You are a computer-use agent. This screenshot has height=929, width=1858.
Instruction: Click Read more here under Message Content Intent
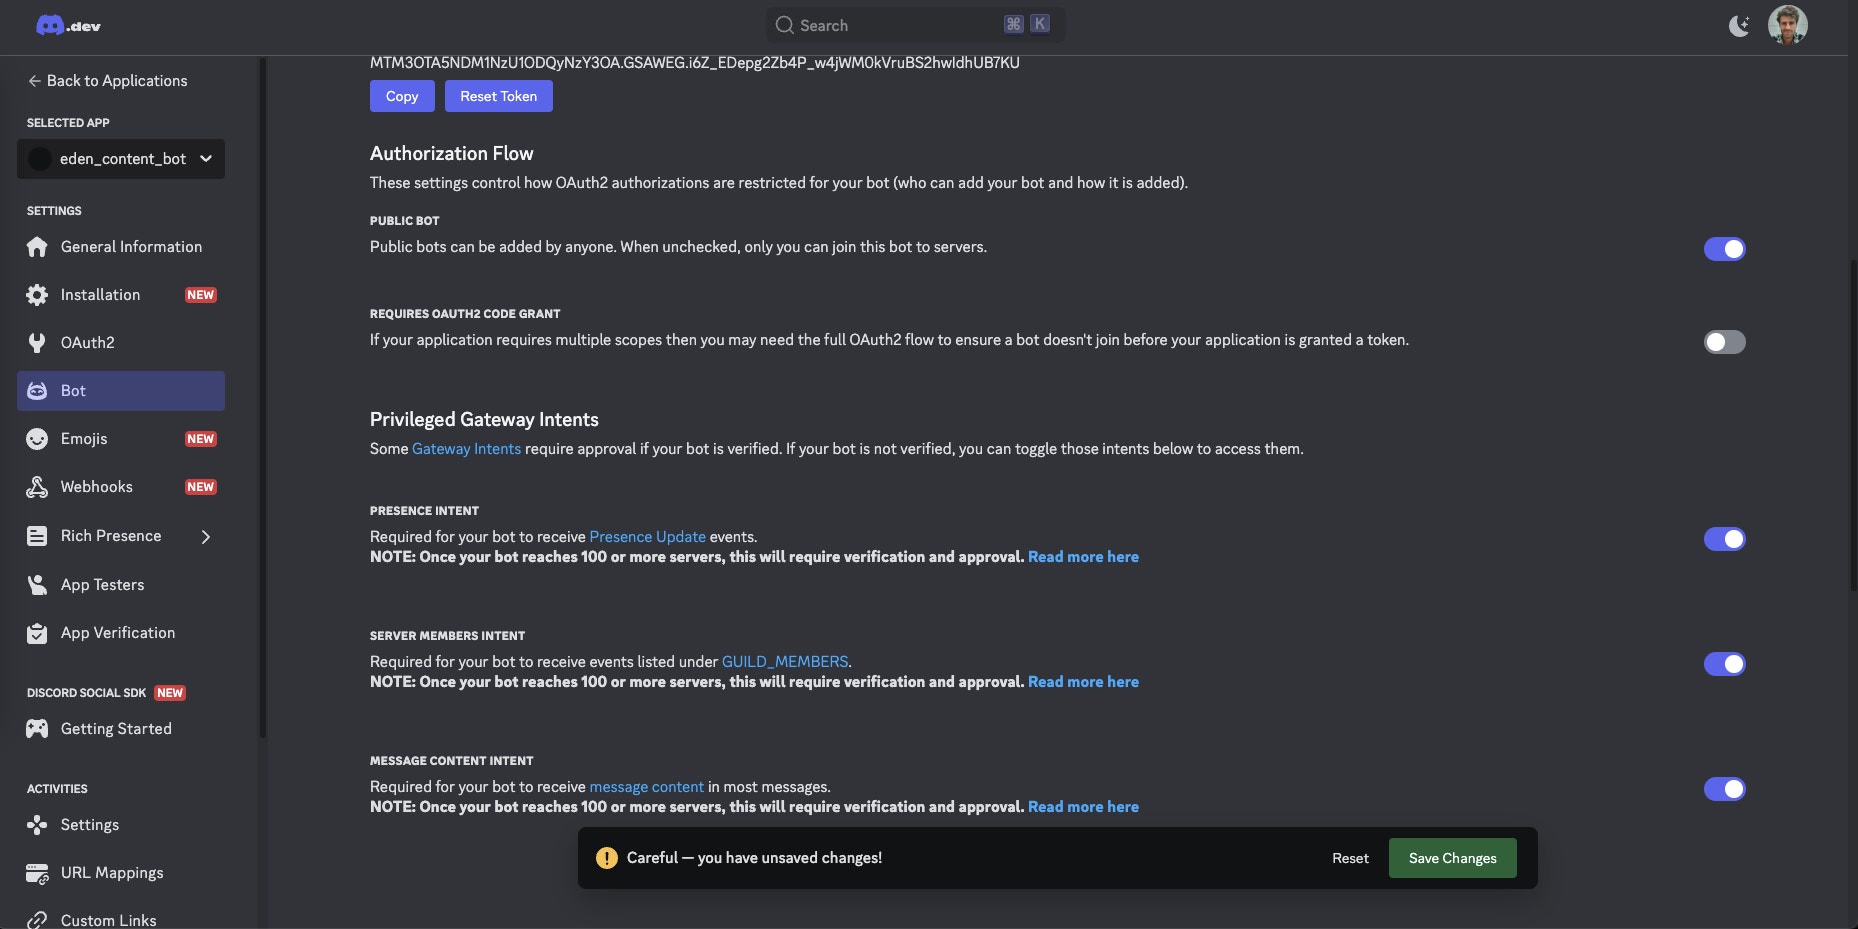(x=1083, y=807)
